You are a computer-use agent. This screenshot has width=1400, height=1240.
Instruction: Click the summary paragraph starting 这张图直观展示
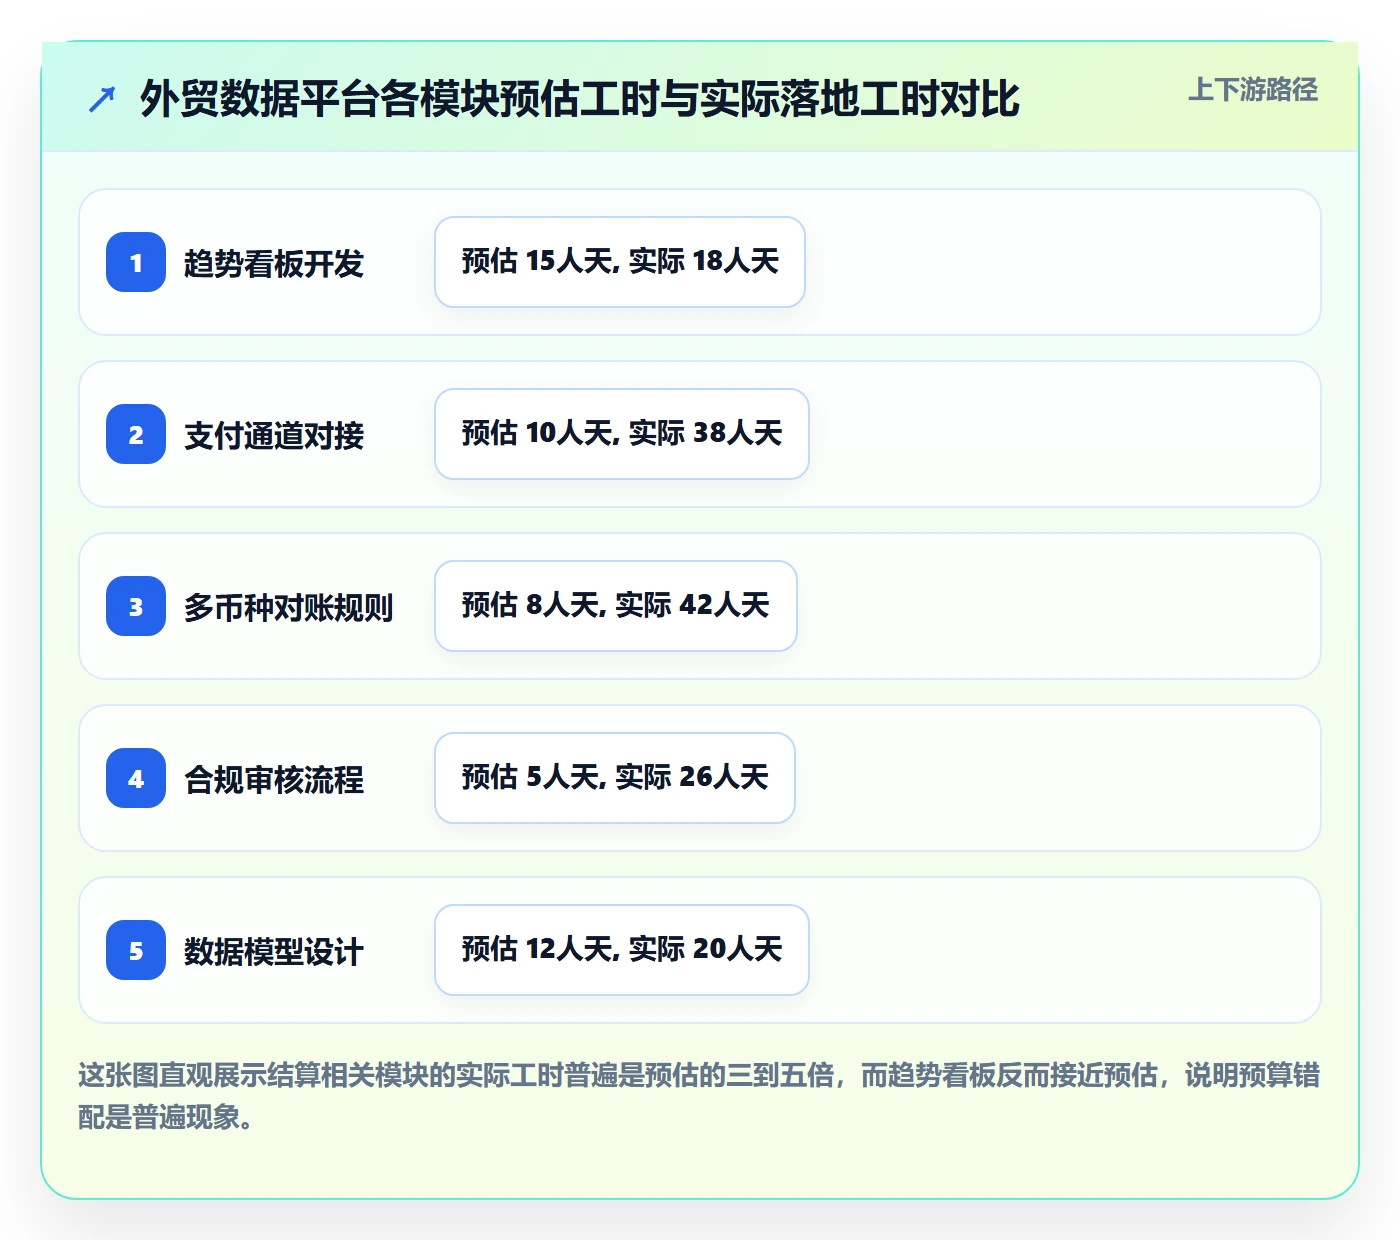click(x=699, y=1096)
